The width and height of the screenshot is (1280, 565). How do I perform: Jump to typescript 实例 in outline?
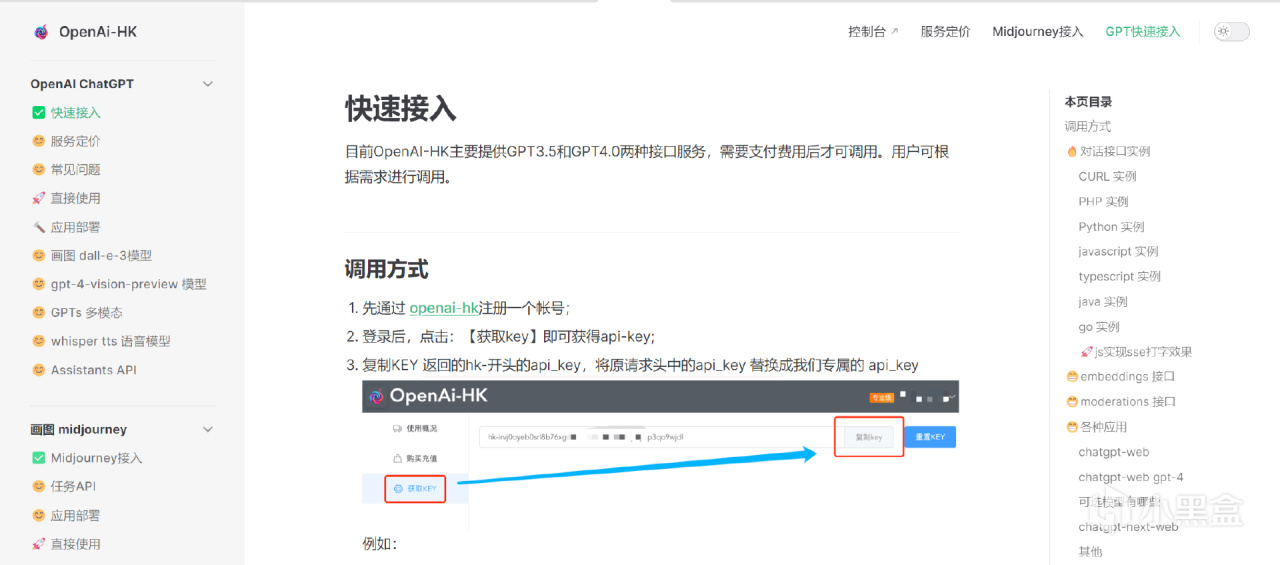coord(1120,276)
